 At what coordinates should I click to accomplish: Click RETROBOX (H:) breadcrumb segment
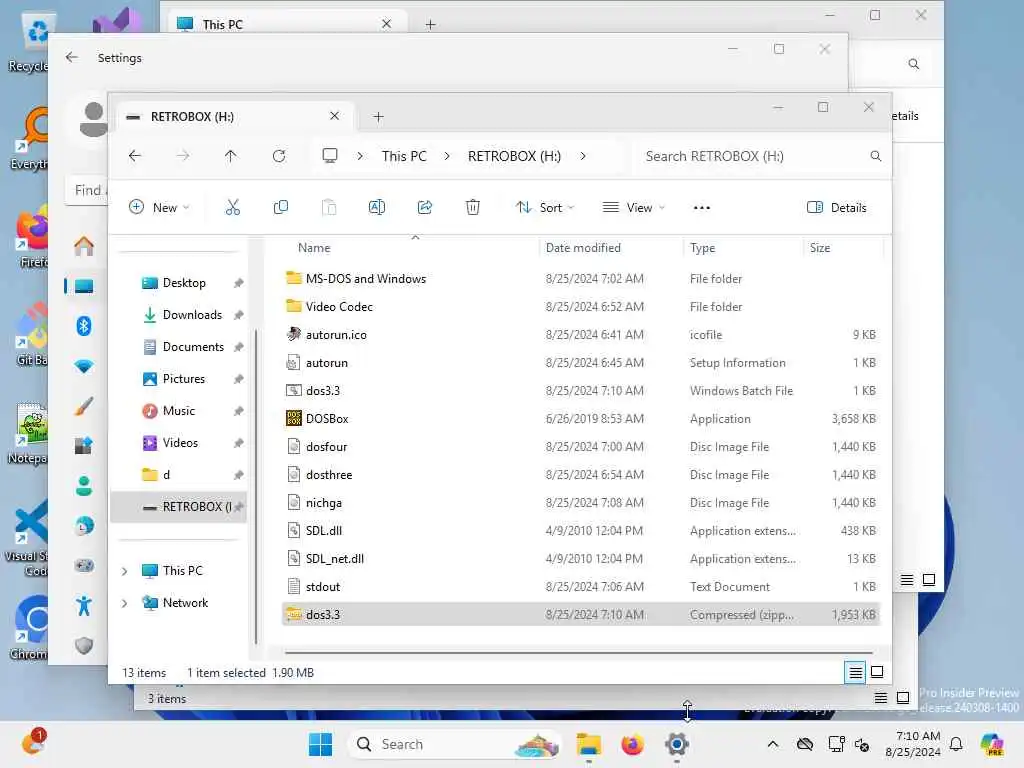coord(514,156)
